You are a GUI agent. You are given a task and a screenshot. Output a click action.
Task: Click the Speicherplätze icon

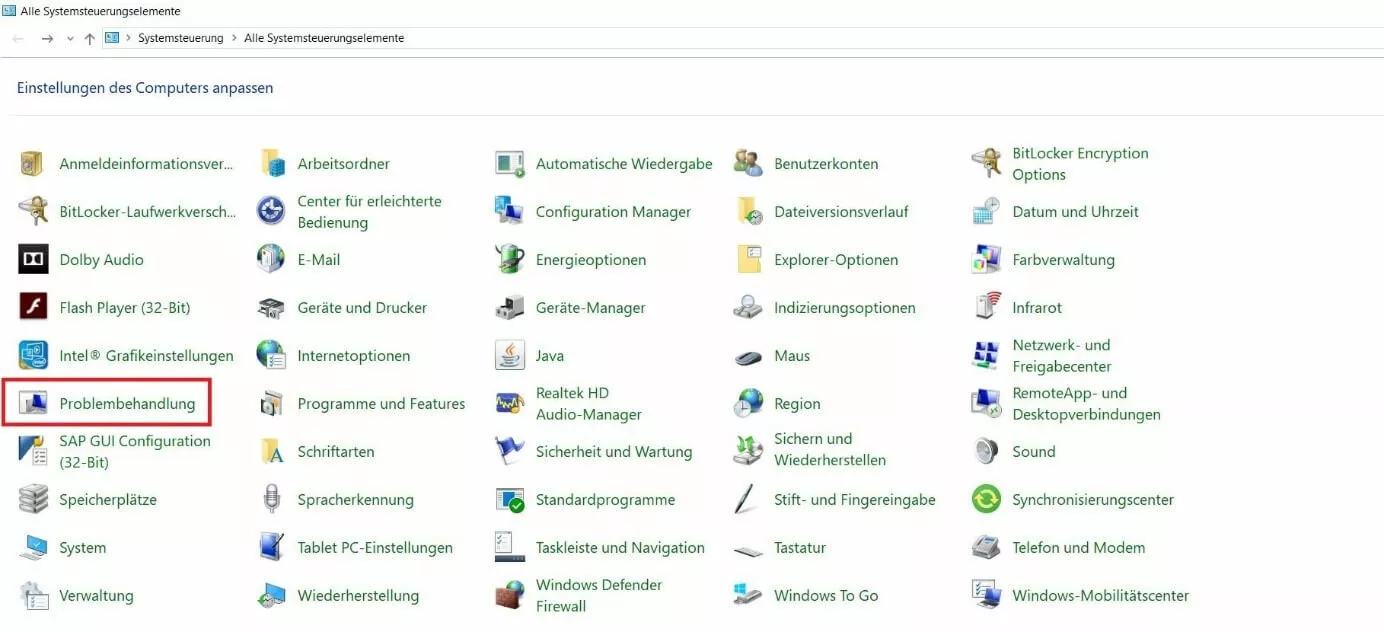coord(33,500)
